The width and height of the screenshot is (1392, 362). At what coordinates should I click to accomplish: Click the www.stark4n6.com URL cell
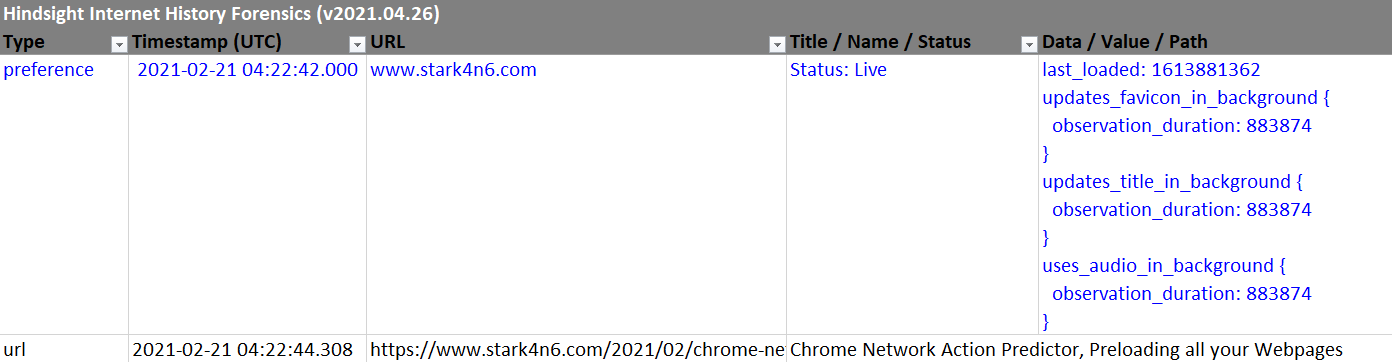click(x=576, y=194)
